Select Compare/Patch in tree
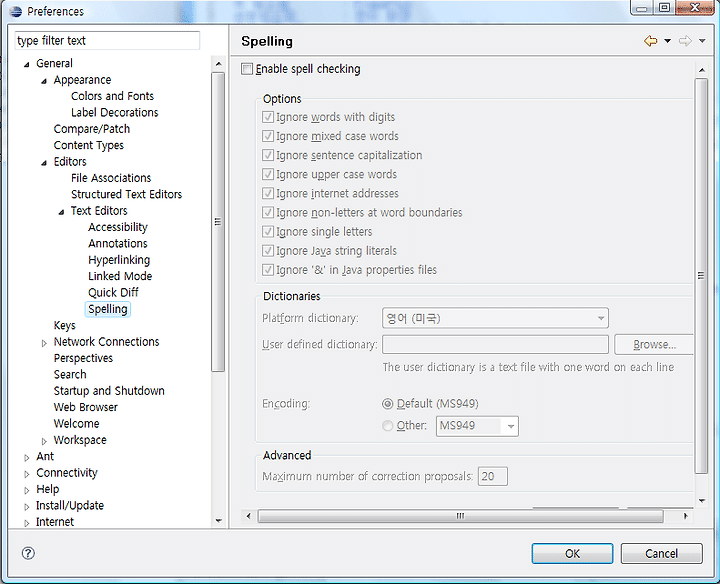This screenshot has height=584, width=720. [91, 129]
